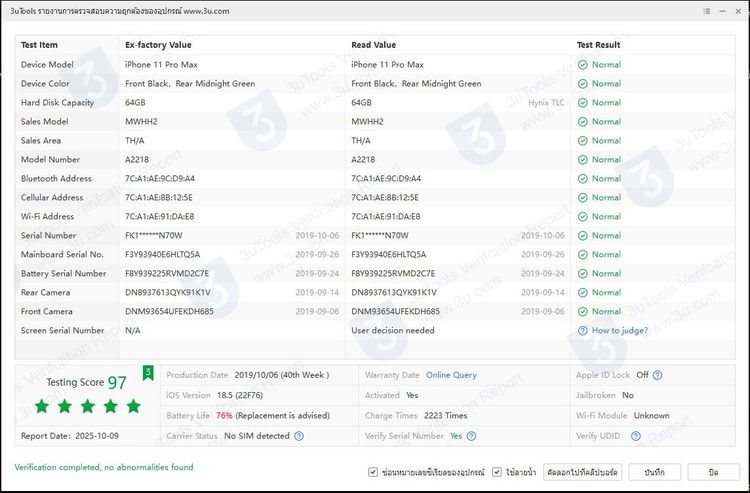The width and height of the screenshot is (750, 493).
Task: Click the Normal check icon for Sales Area
Action: tap(582, 141)
